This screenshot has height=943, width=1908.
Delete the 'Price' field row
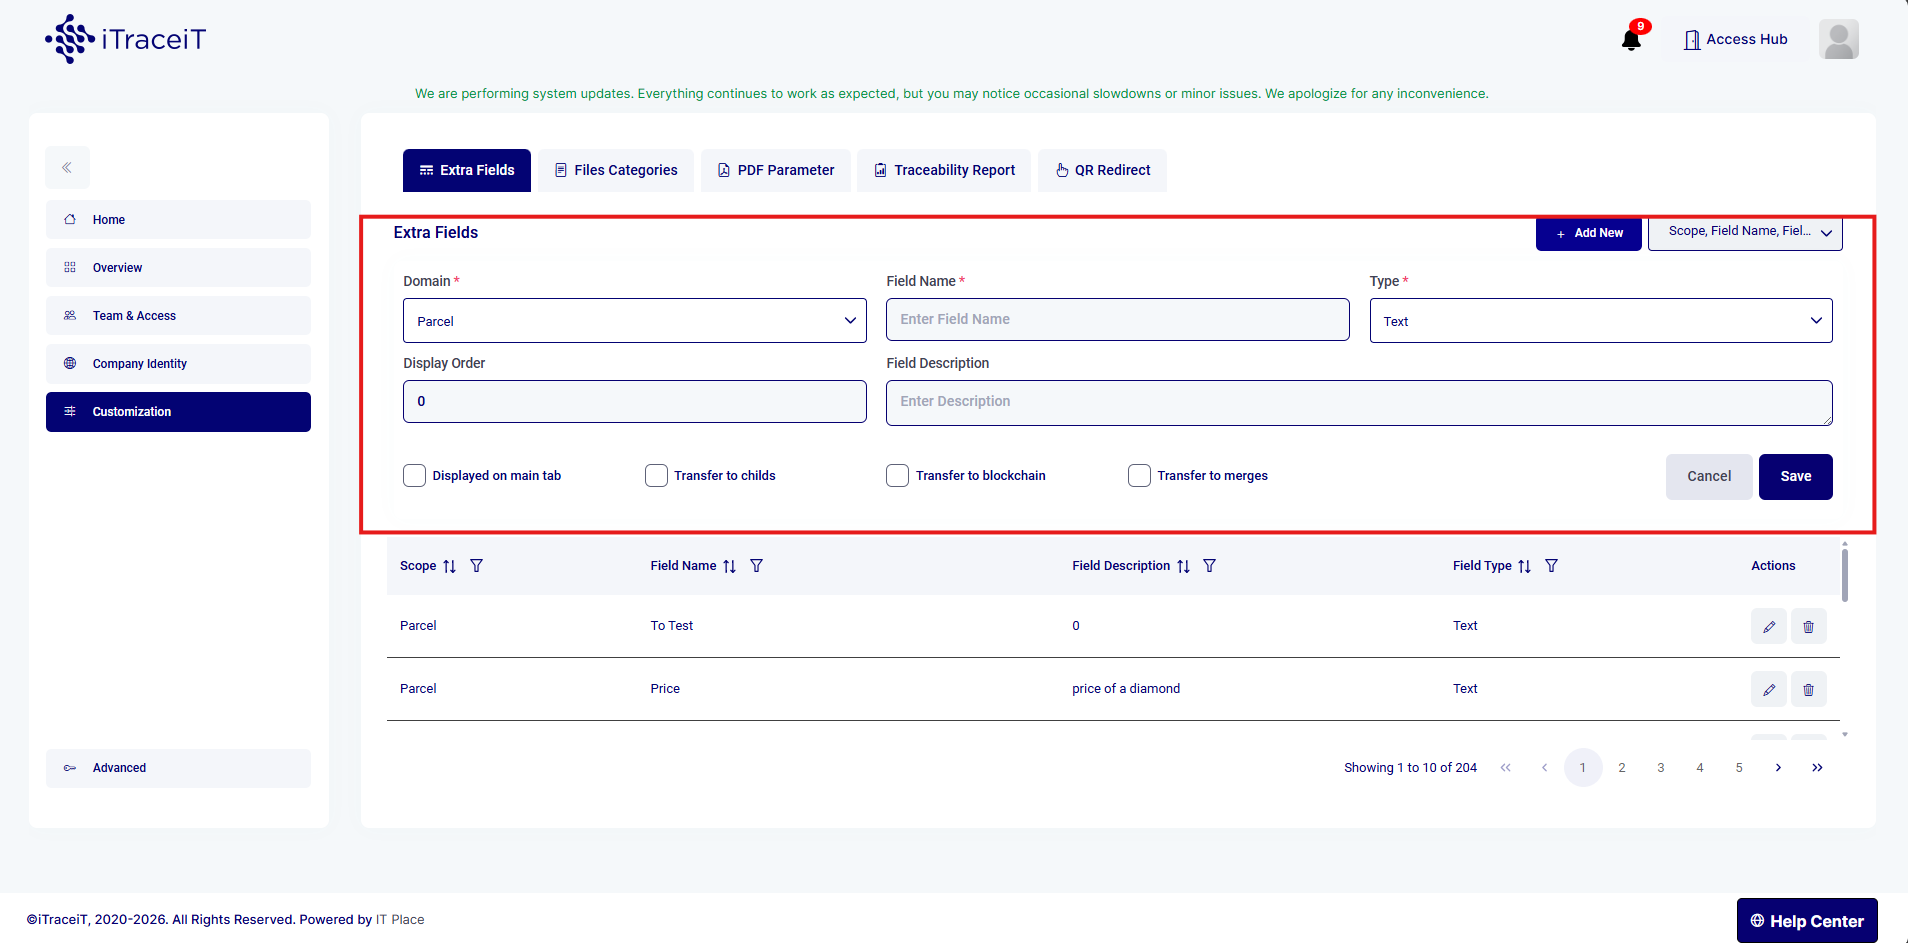tap(1808, 690)
